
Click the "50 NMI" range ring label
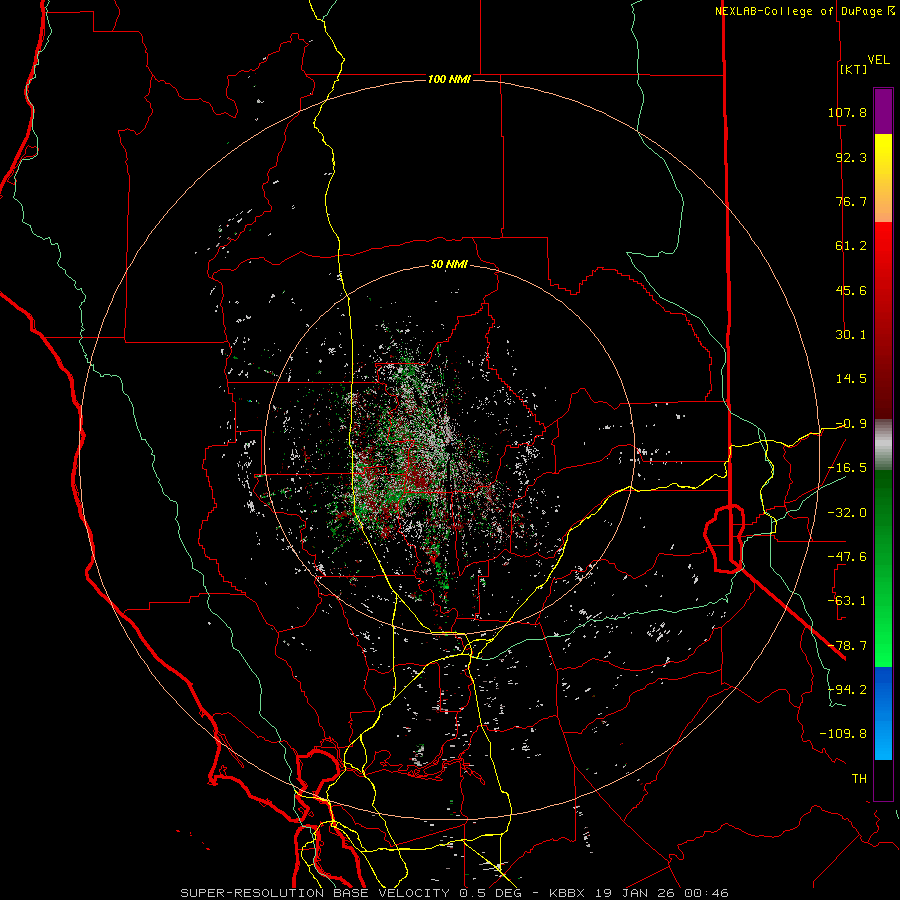click(x=449, y=264)
